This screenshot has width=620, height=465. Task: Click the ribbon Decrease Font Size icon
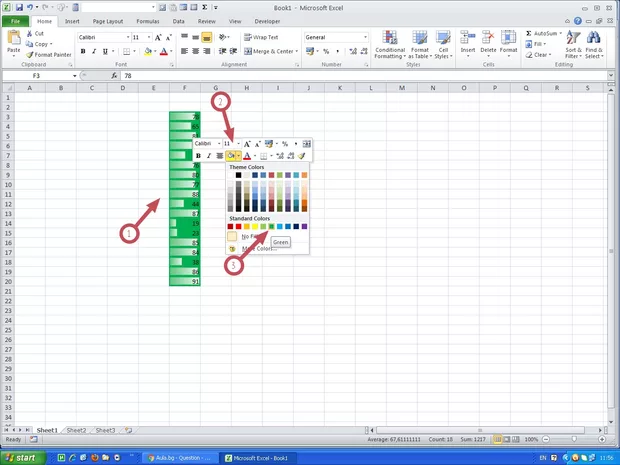(168, 37)
